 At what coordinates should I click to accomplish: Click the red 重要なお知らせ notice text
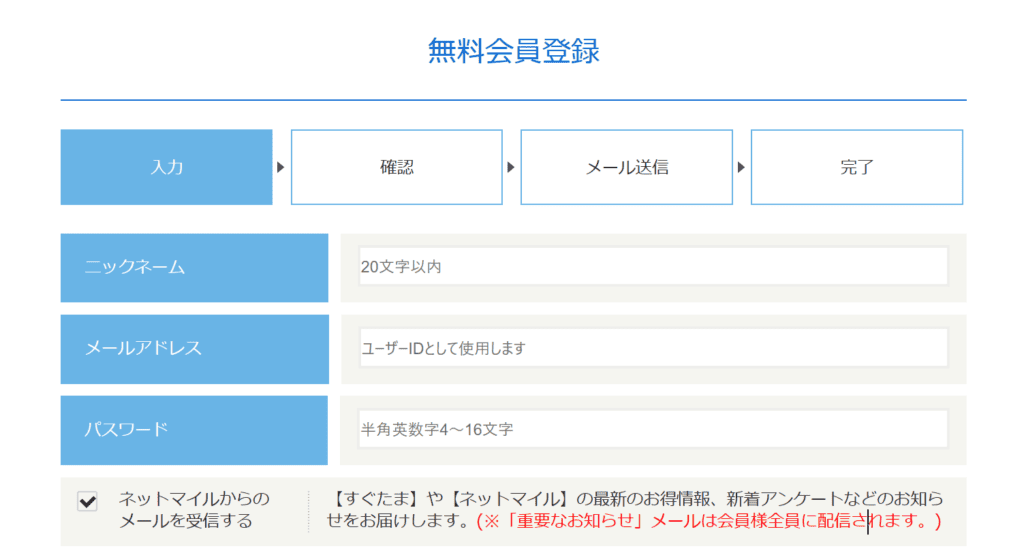point(709,521)
